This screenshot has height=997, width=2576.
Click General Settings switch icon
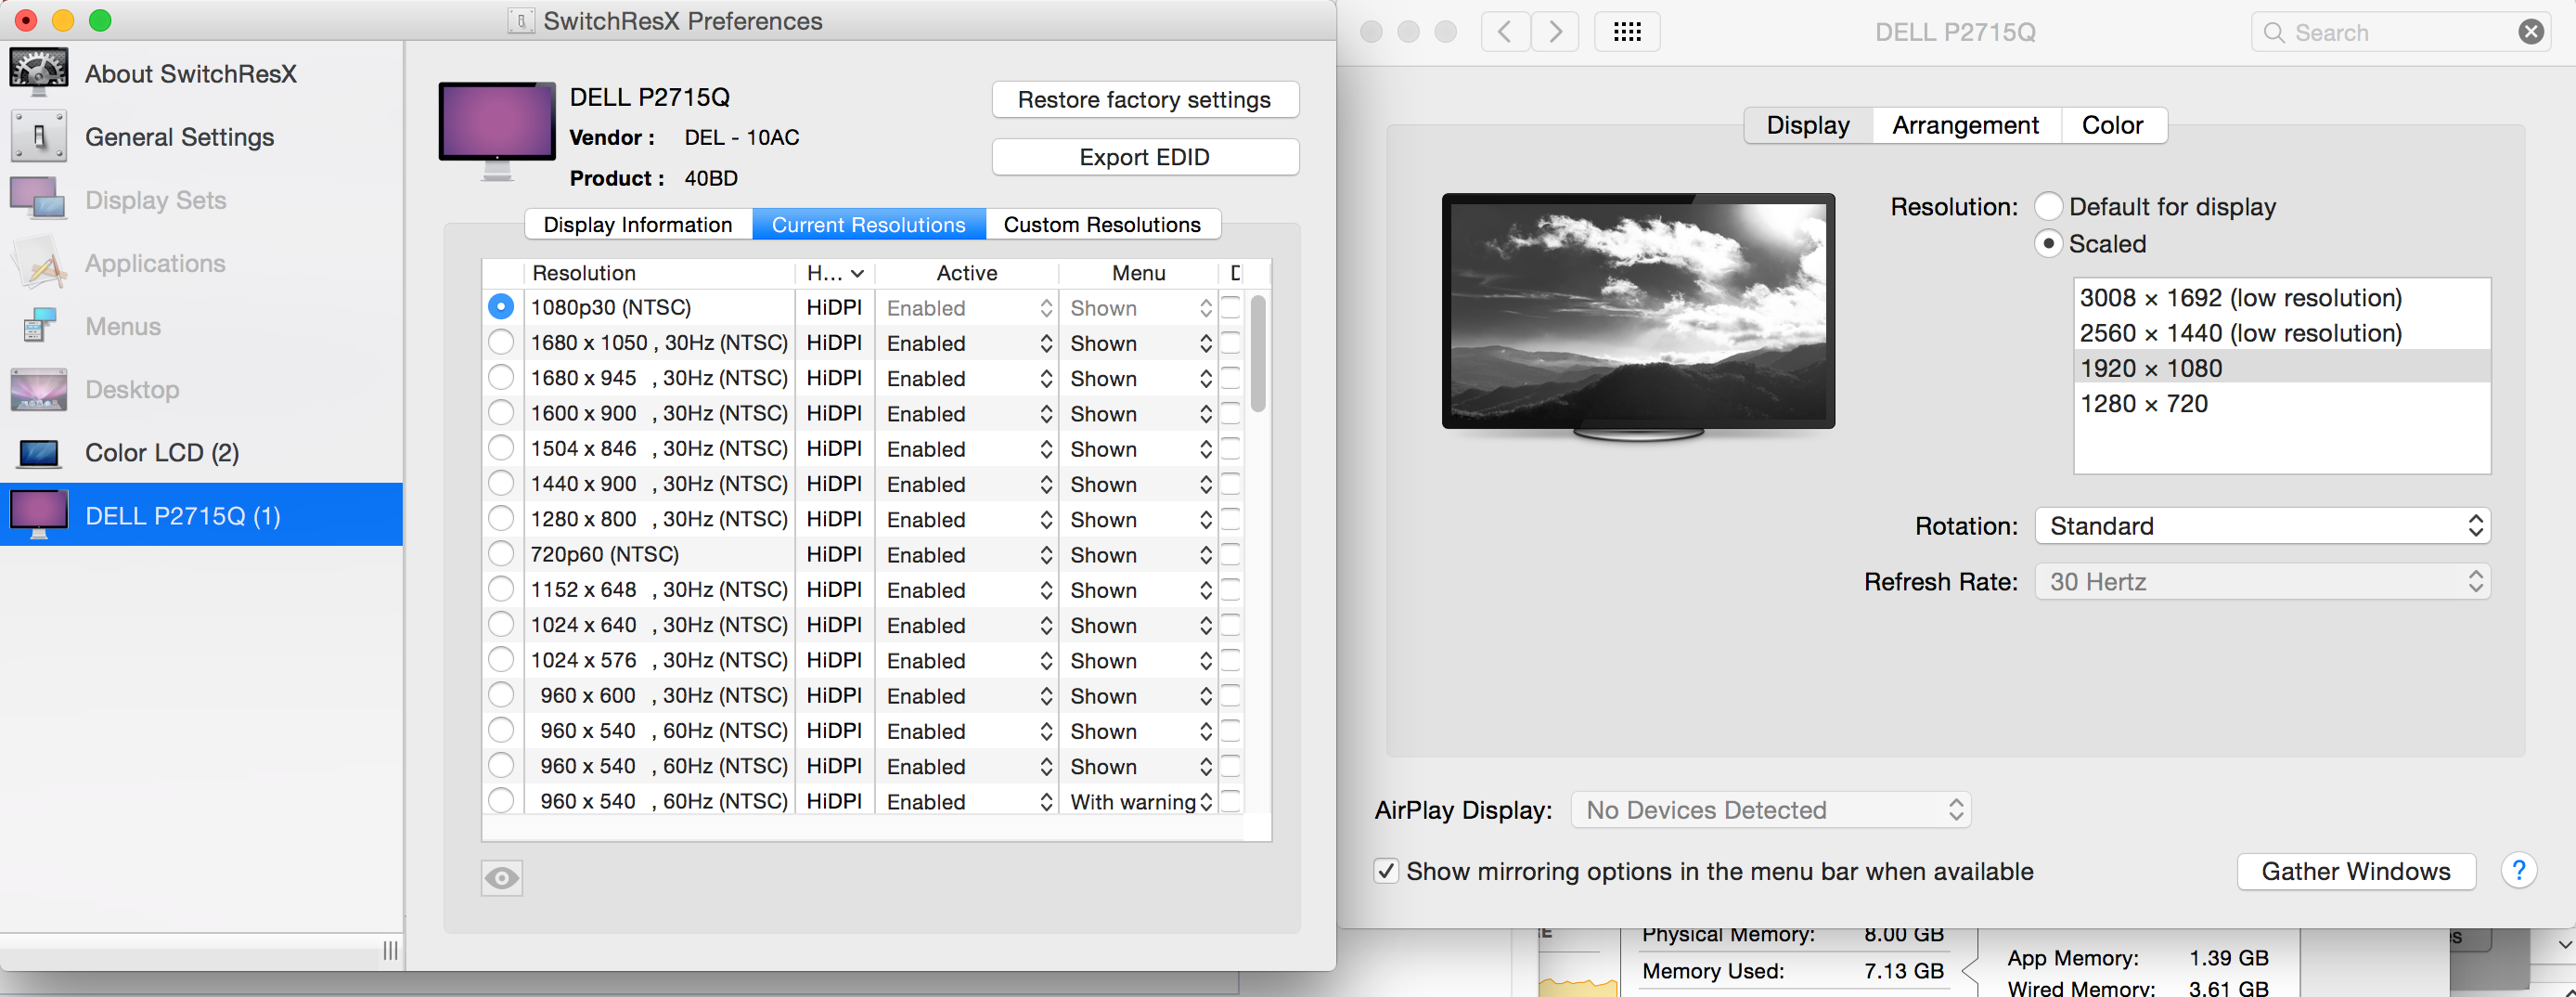coord(39,136)
